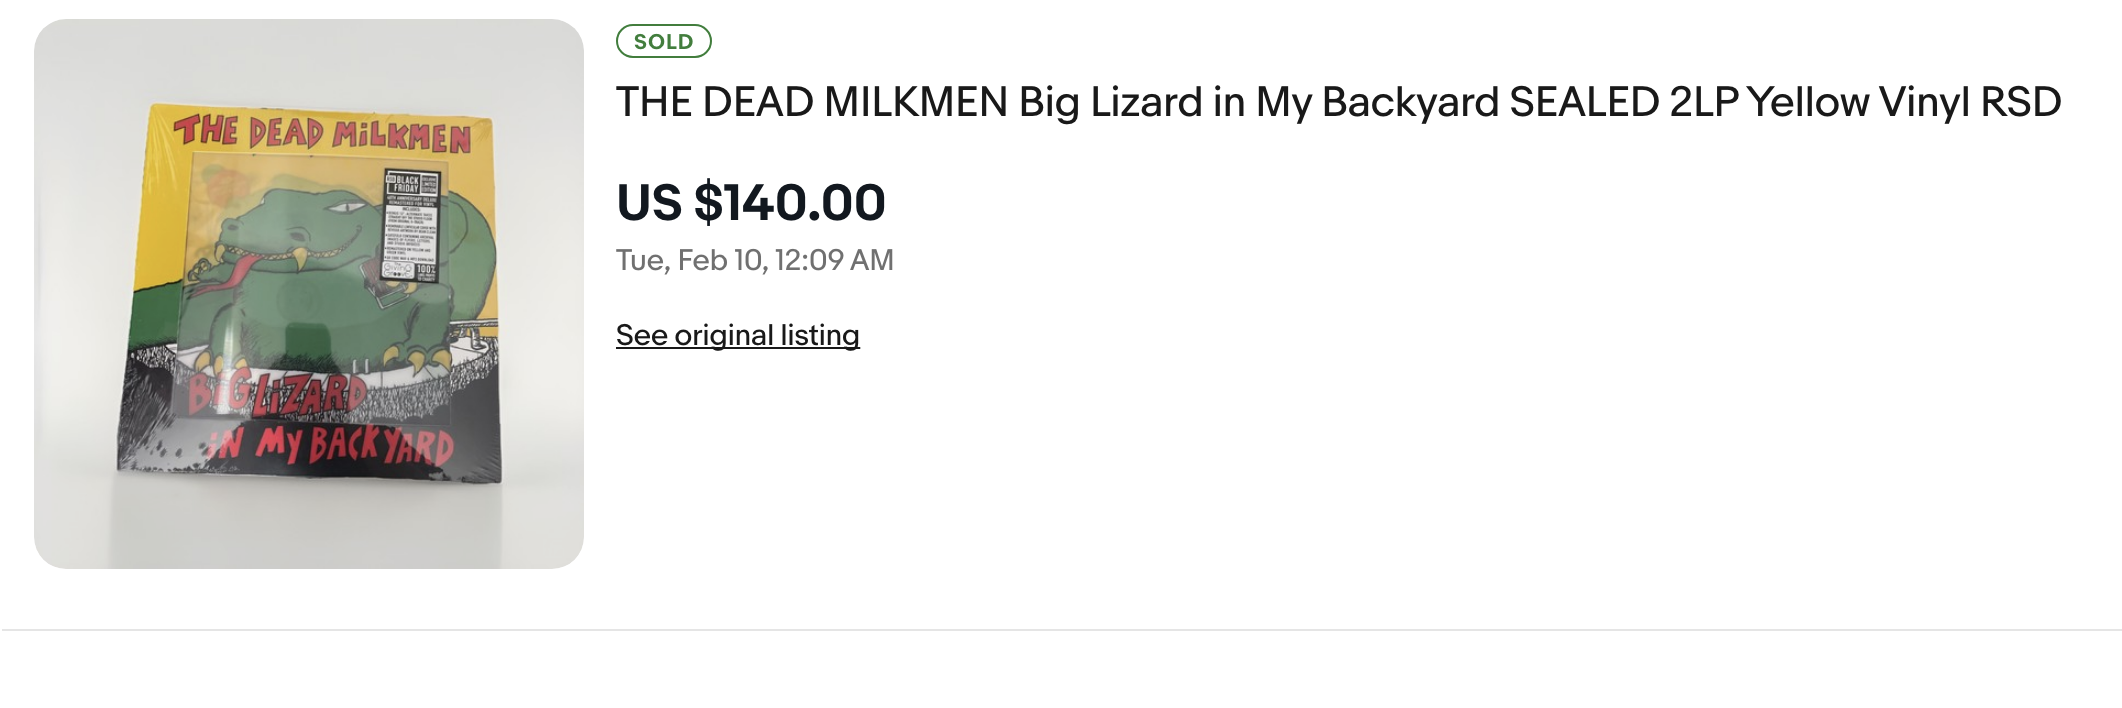2122x708 pixels.
Task: Open the listing title link
Action: tap(1340, 102)
